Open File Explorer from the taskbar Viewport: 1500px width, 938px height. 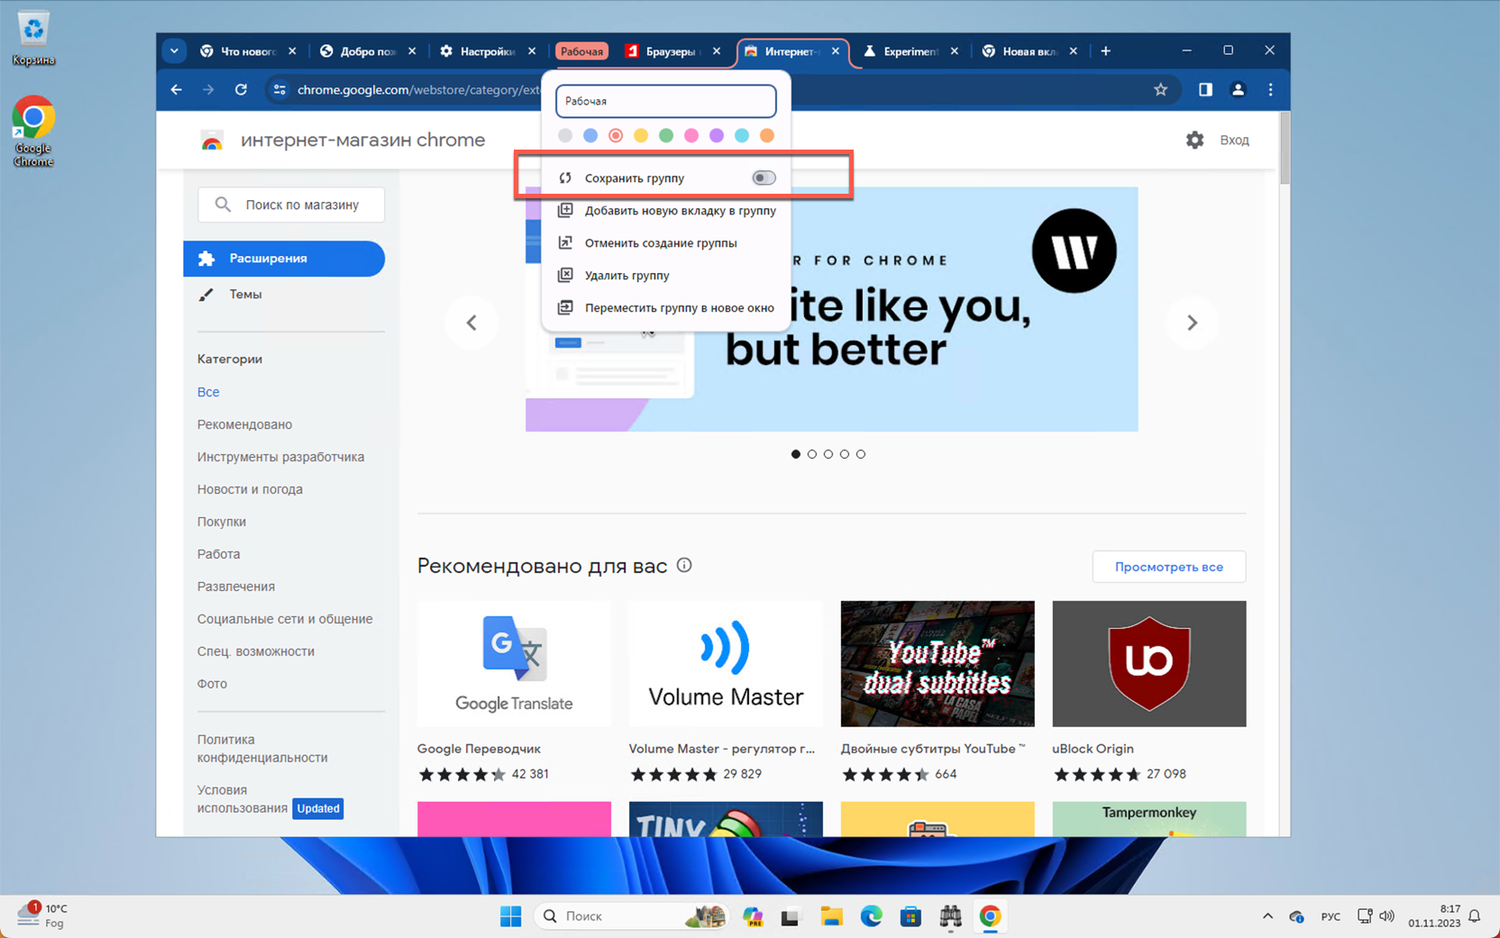pyautogui.click(x=831, y=916)
